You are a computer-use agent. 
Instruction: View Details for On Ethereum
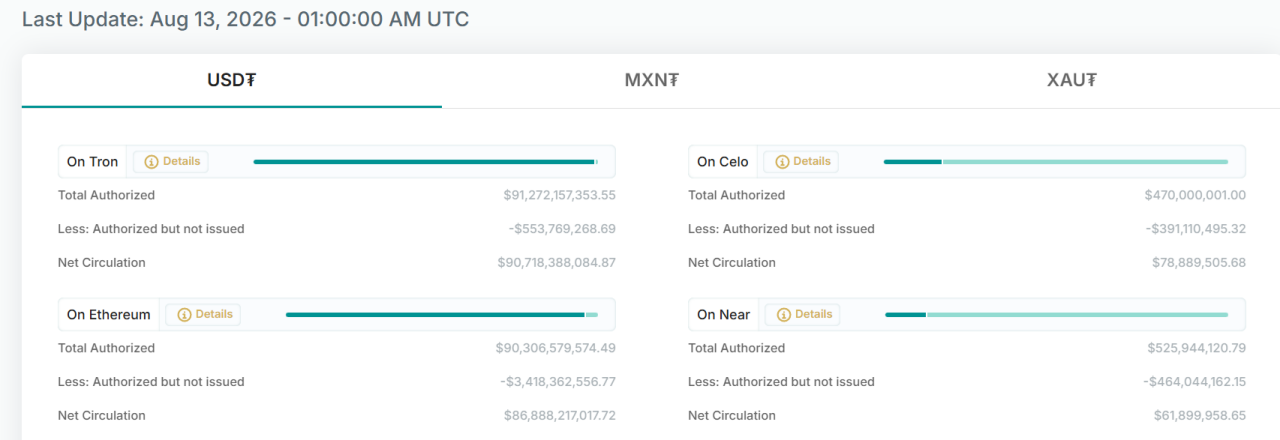[203, 315]
